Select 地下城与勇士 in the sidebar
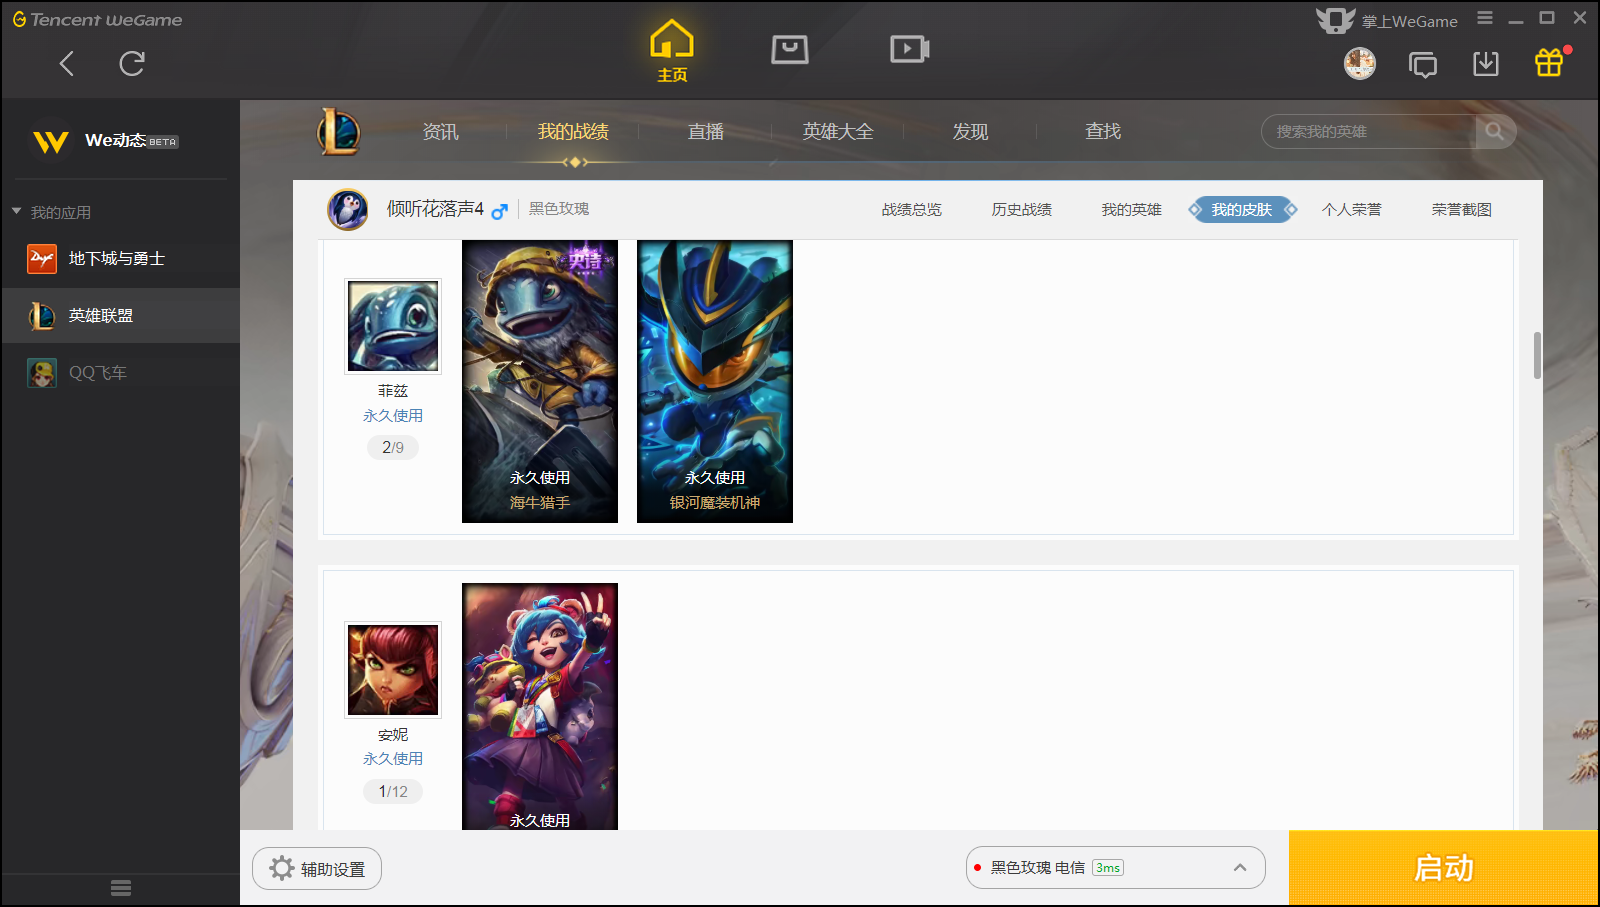1600x907 pixels. [x=120, y=259]
